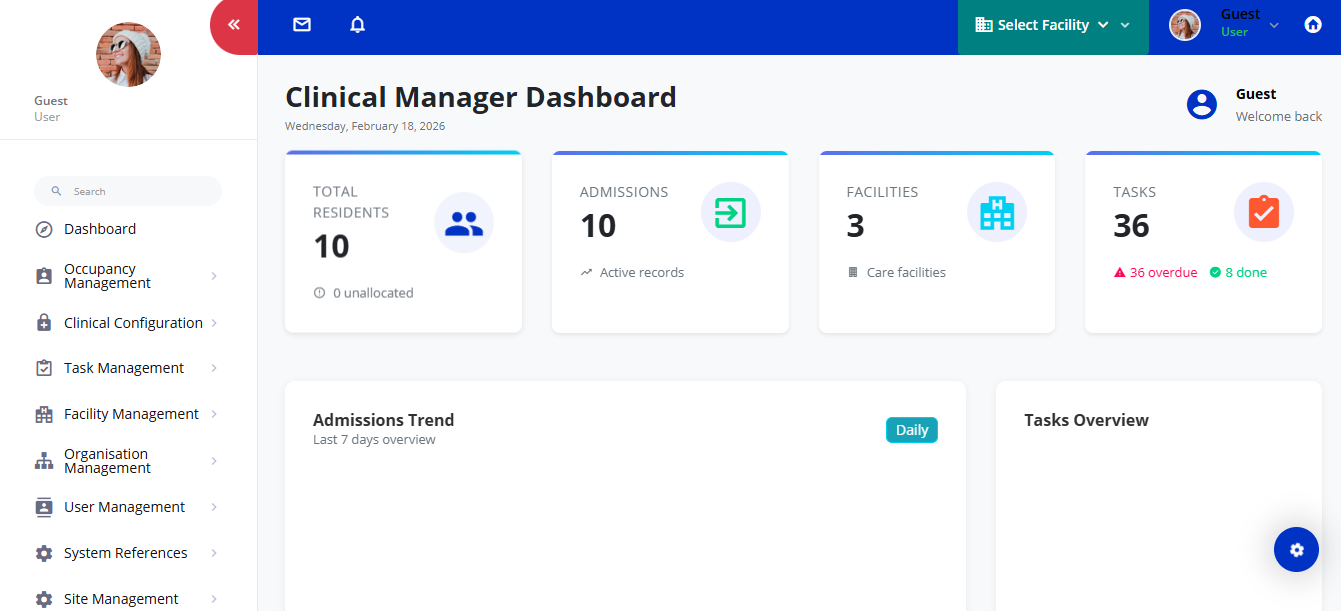Toggle the Daily view badge
Screen dimensions: 1341x611
click(911, 430)
